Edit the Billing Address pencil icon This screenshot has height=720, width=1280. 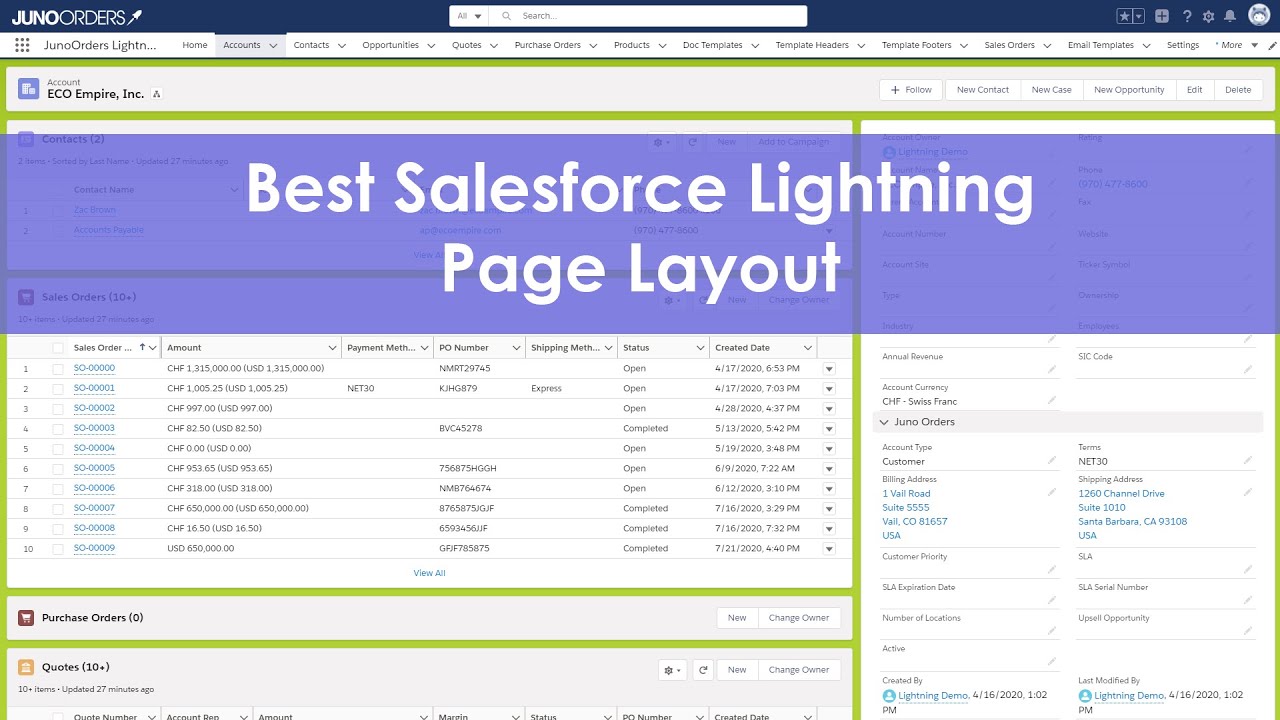(x=1051, y=492)
